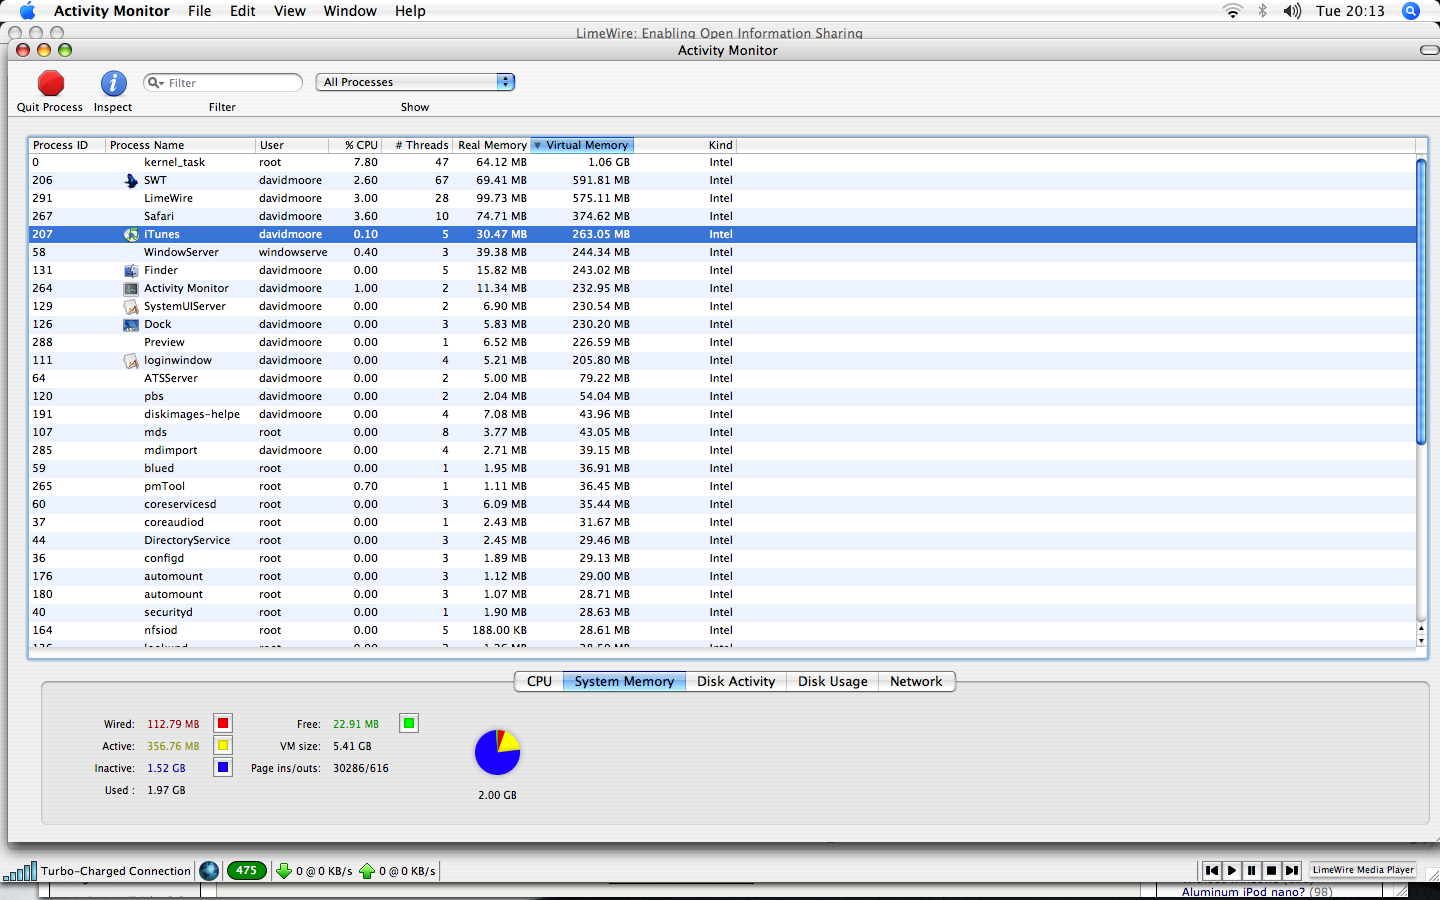Image resolution: width=1440 pixels, height=900 pixels.
Task: Sort by % CPU column header
Action: pos(355,145)
